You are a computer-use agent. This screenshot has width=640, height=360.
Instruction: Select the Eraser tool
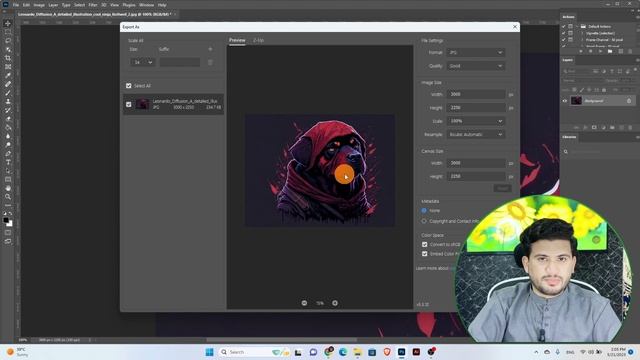tap(8, 119)
